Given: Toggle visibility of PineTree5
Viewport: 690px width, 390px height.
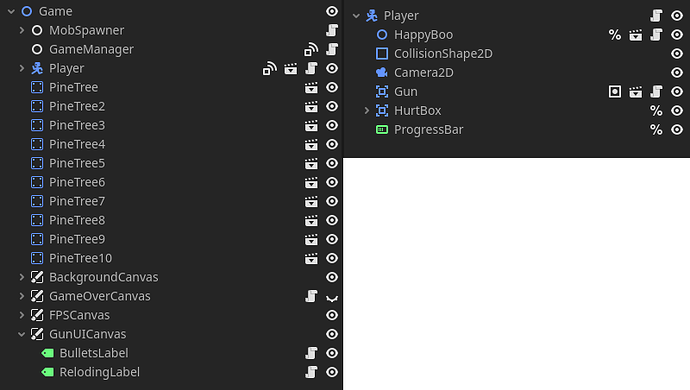Looking at the screenshot, I should click(332, 163).
